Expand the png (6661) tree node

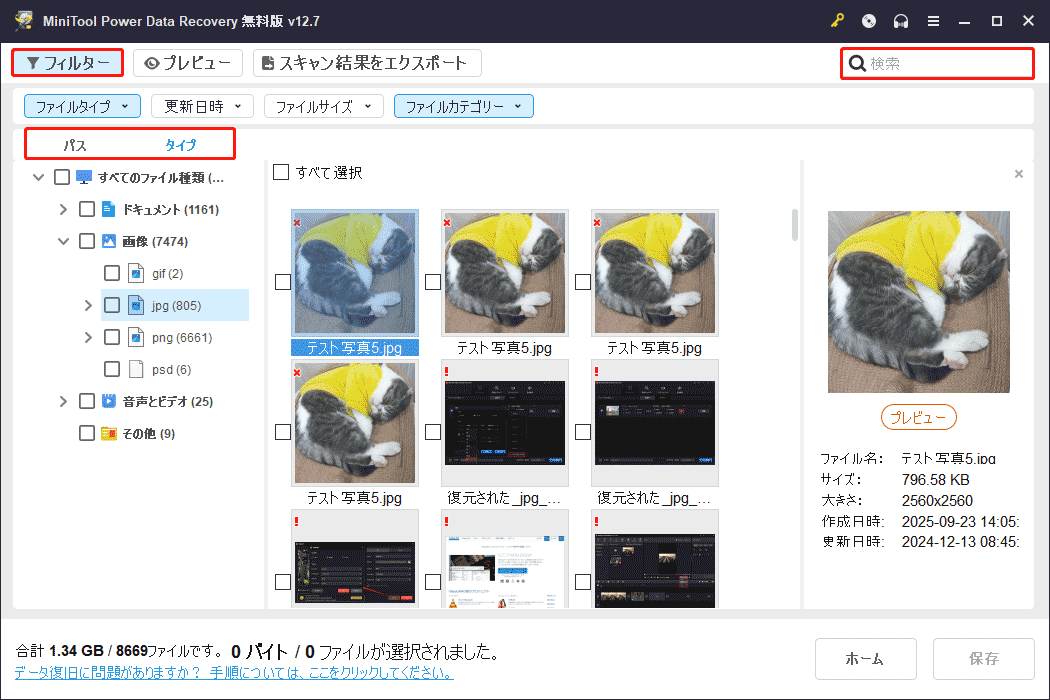click(x=88, y=336)
